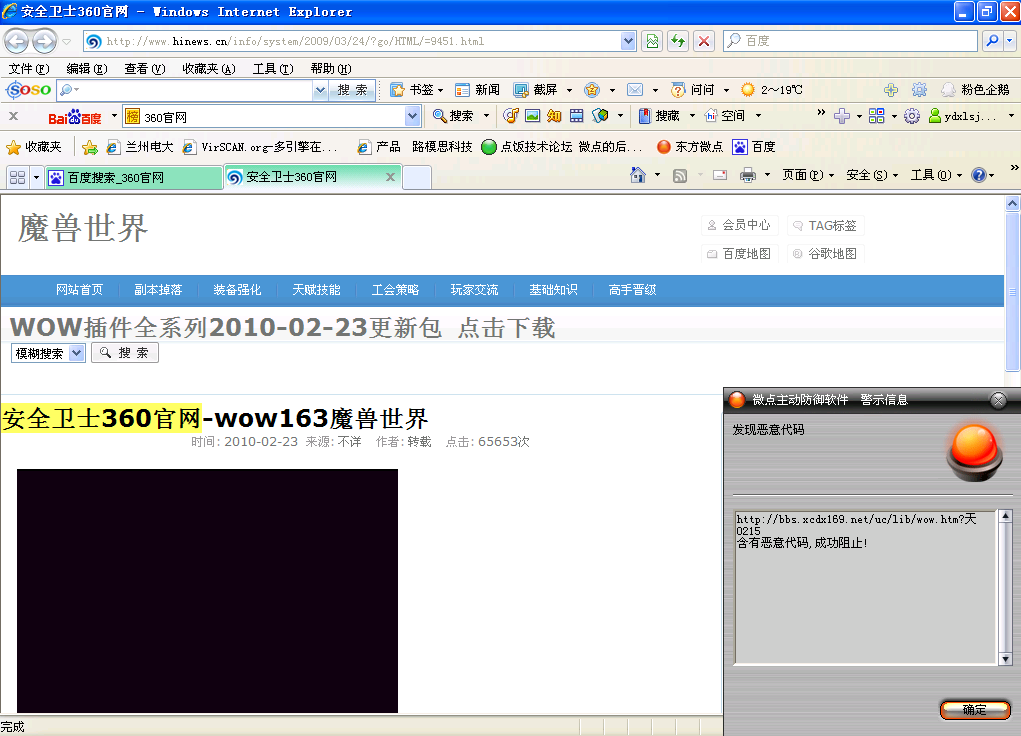The height and width of the screenshot is (736, 1021).
Task: Open the 会员中心 link
Action: click(x=740, y=225)
